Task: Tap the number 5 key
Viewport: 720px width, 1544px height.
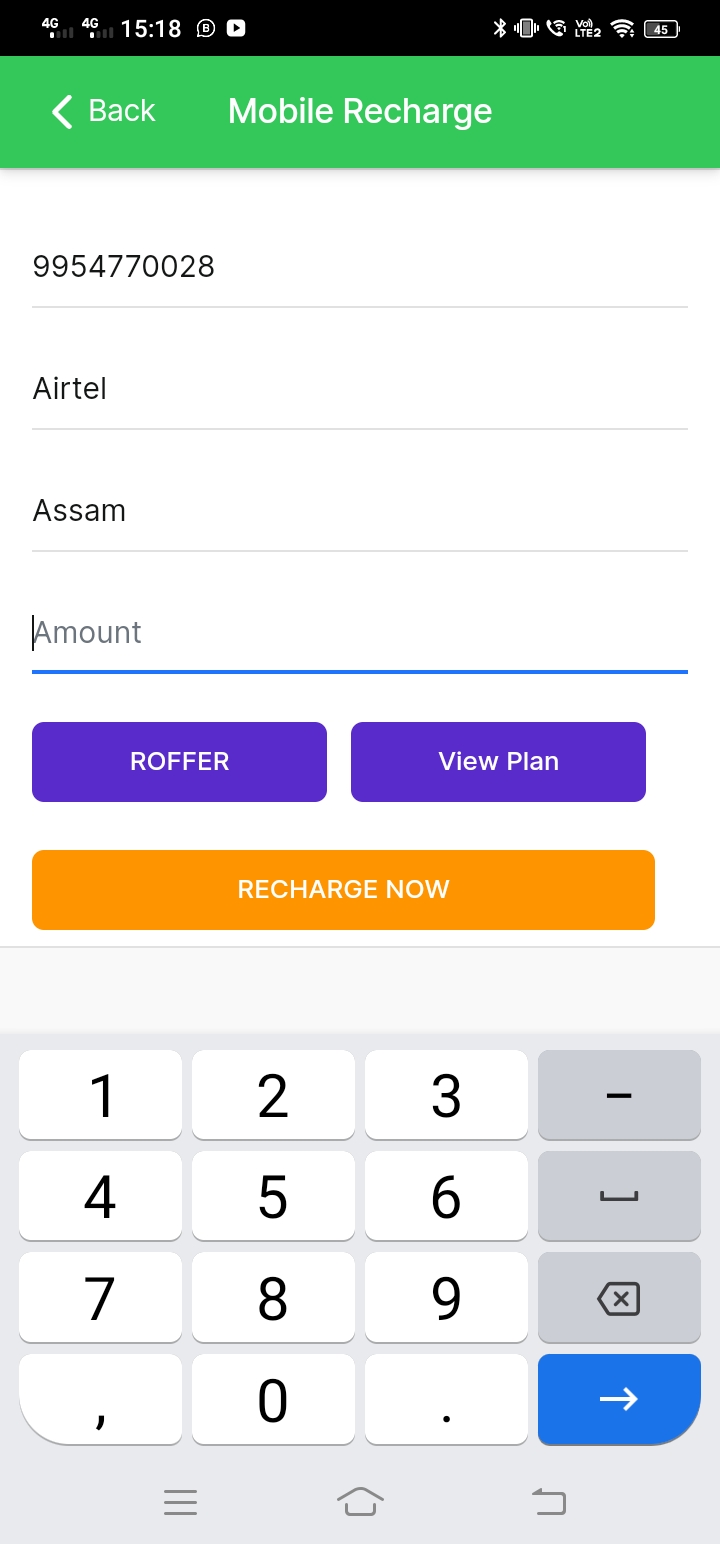Action: (273, 1196)
